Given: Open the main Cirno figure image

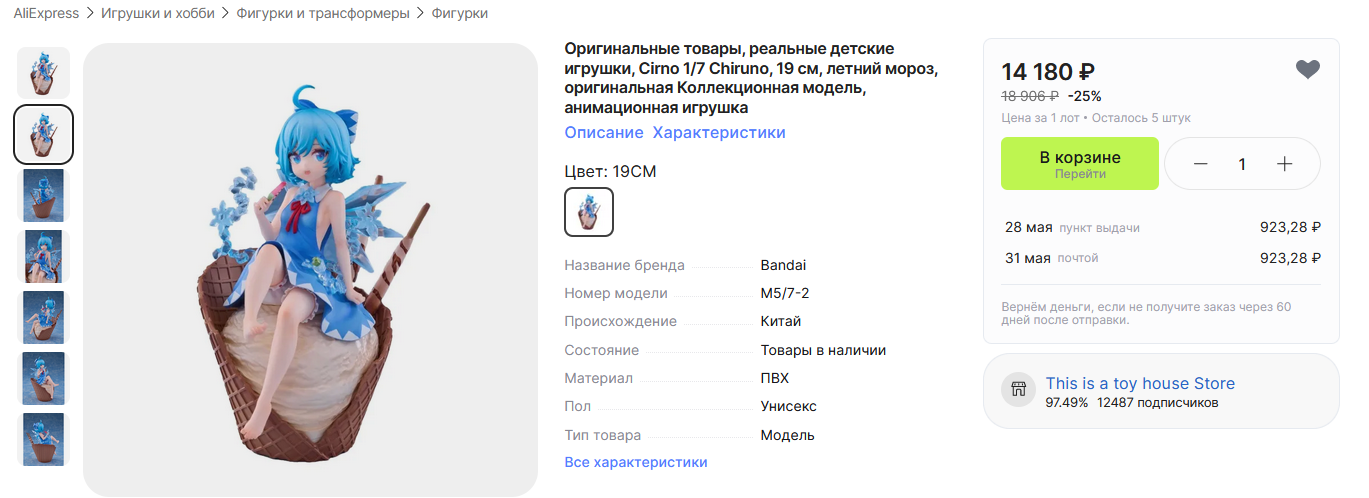Looking at the screenshot, I should pos(310,270).
